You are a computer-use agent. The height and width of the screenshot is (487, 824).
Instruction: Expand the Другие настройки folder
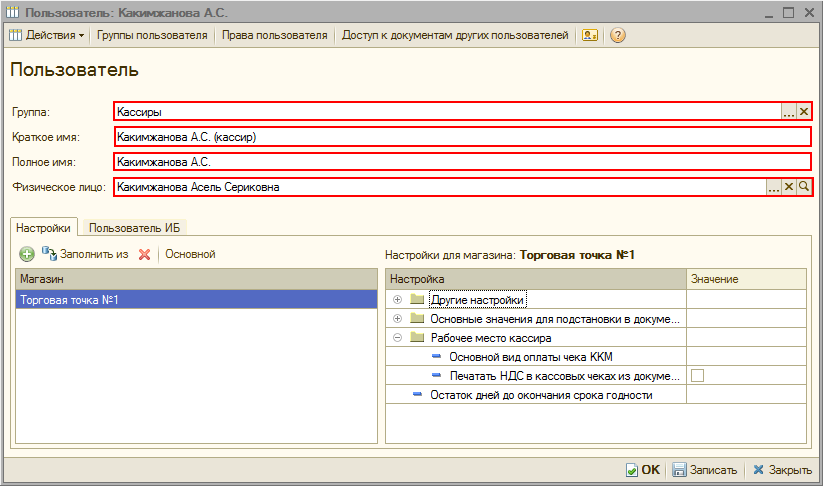click(x=398, y=299)
